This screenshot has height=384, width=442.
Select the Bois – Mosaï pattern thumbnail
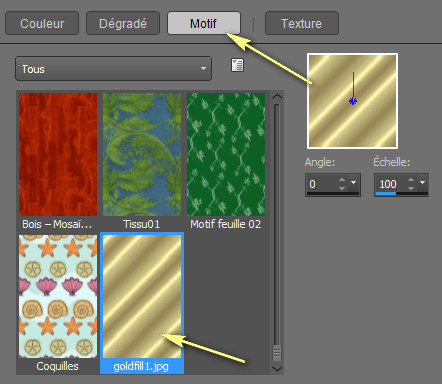[58, 155]
